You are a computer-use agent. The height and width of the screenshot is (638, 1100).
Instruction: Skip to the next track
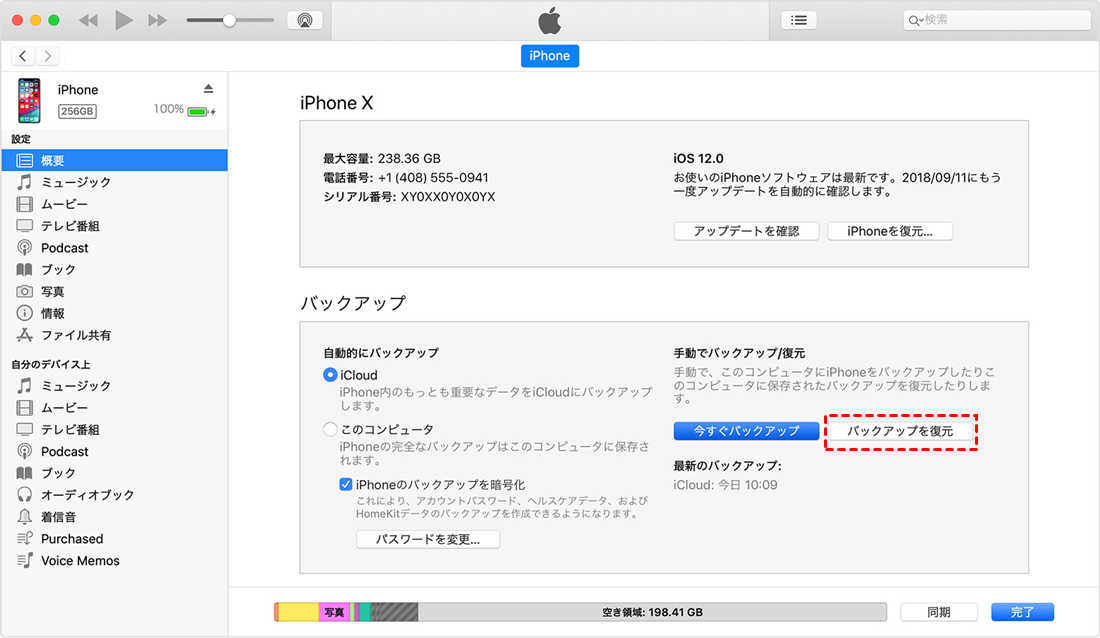[157, 20]
